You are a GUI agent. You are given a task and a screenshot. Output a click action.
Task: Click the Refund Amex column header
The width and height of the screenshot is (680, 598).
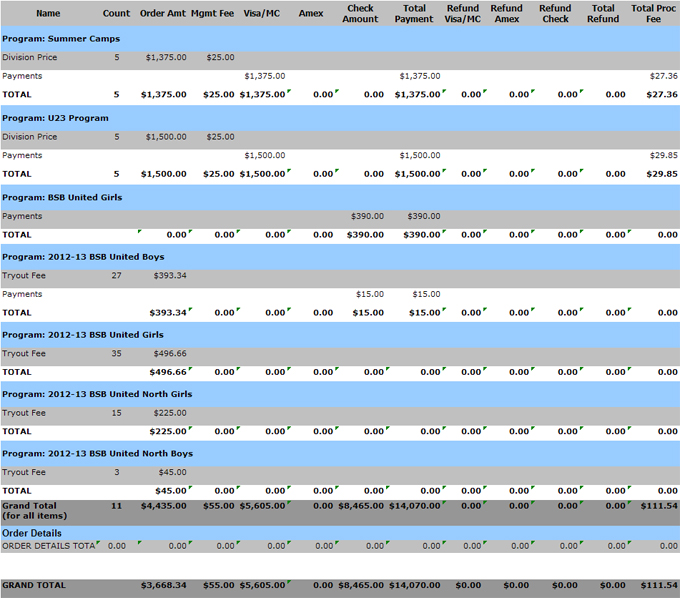pyautogui.click(x=507, y=13)
